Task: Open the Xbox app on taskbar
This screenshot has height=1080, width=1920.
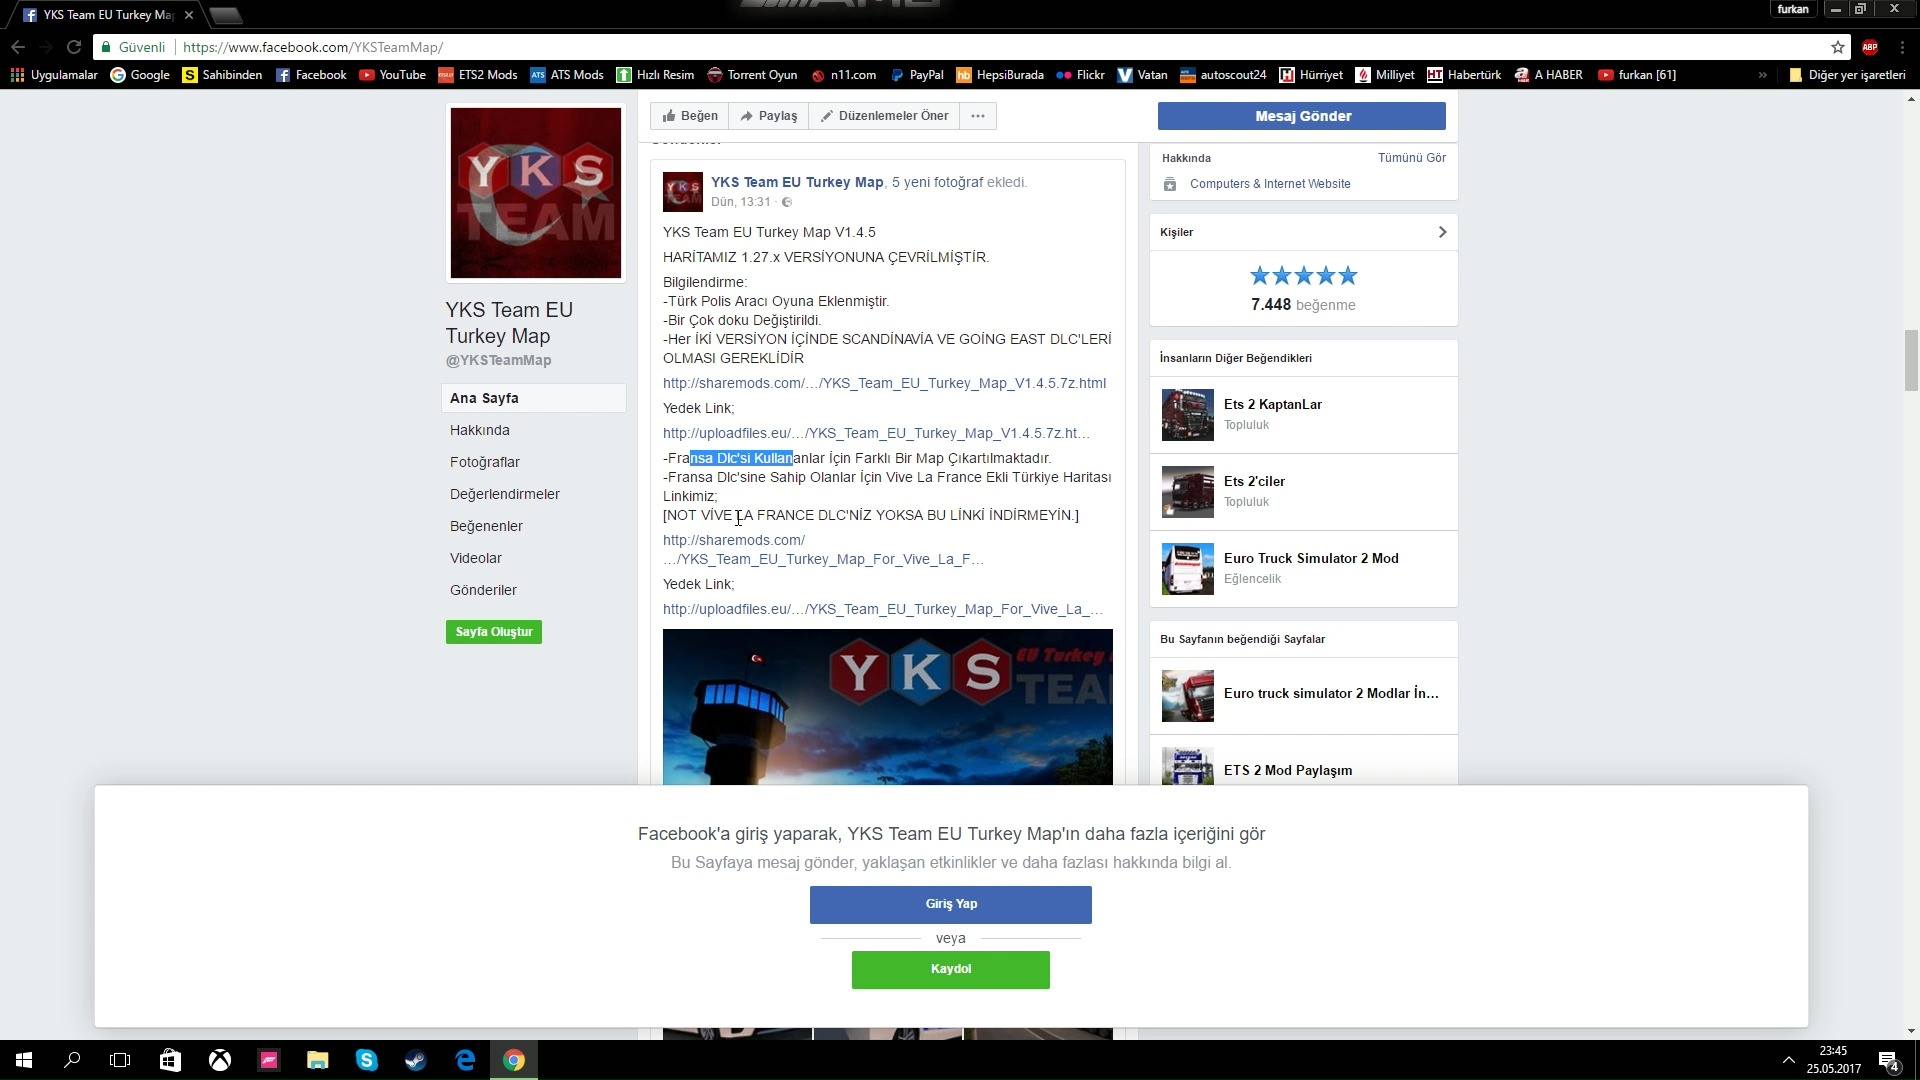Action: [219, 1060]
